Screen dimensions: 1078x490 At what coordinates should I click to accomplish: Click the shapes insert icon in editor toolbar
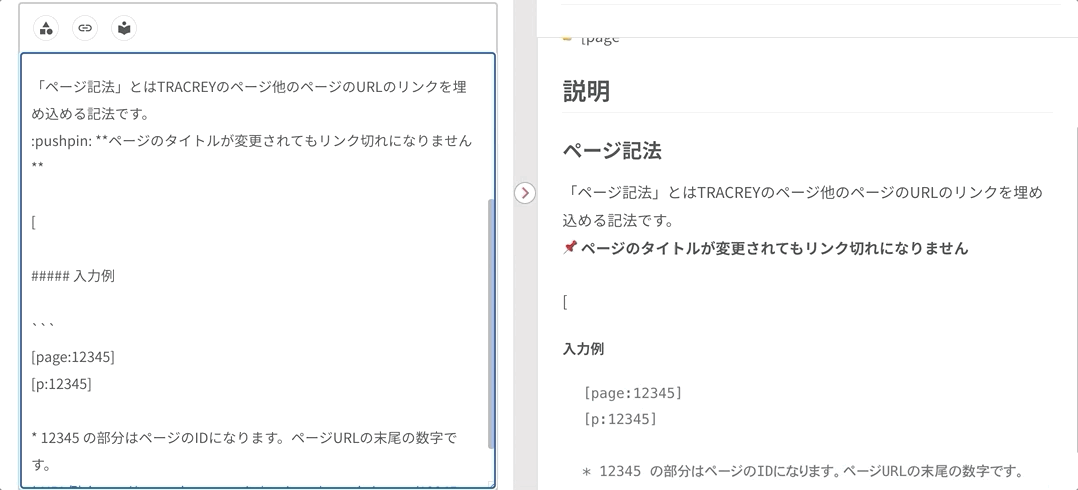pos(46,28)
